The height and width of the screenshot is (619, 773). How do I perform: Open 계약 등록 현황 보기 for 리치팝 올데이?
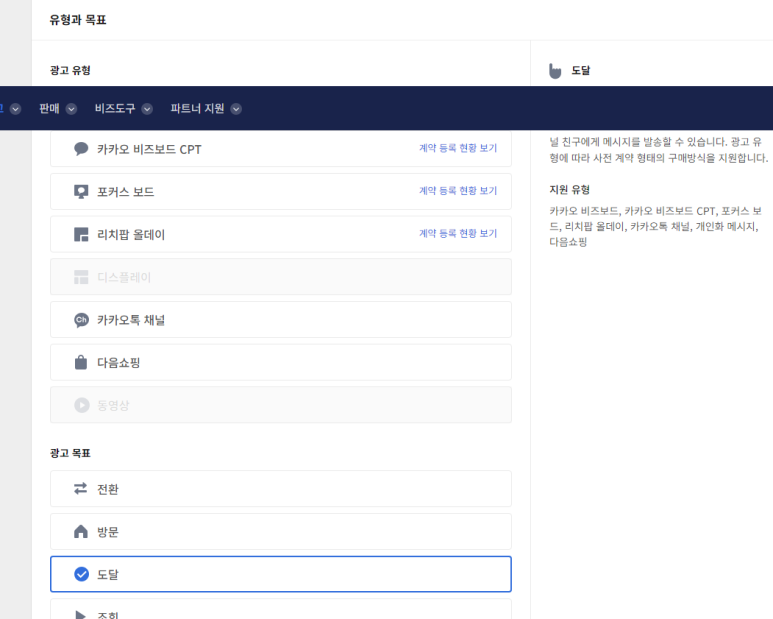(458, 233)
